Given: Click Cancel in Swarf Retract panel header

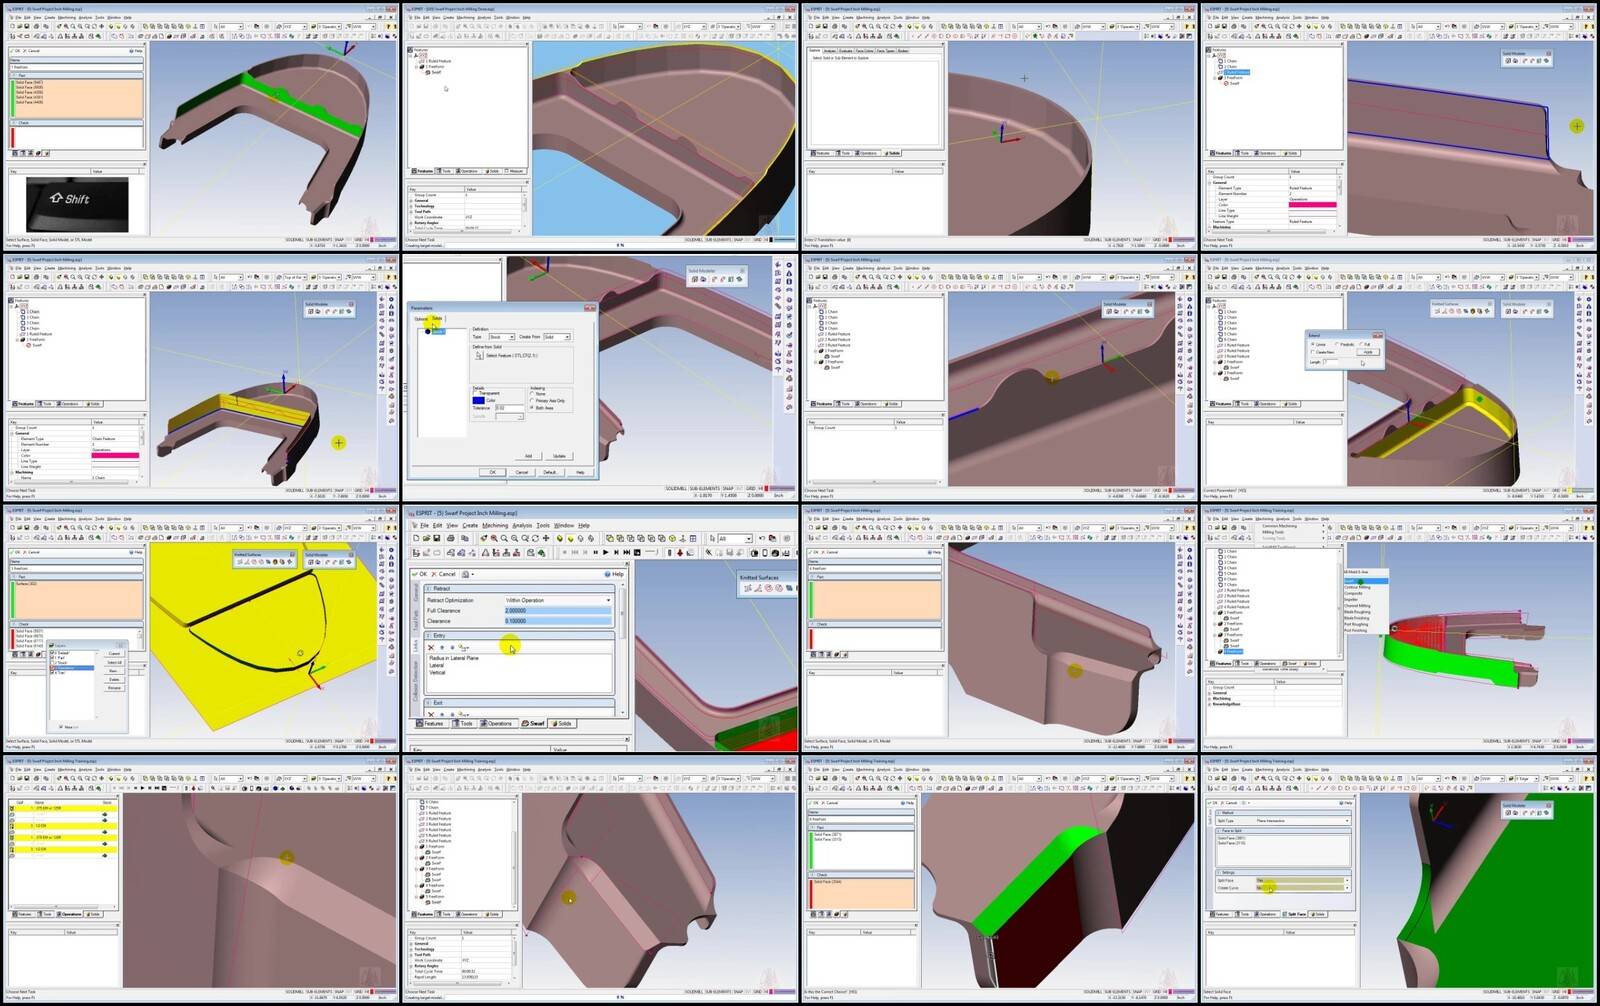Looking at the screenshot, I should pyautogui.click(x=444, y=574).
